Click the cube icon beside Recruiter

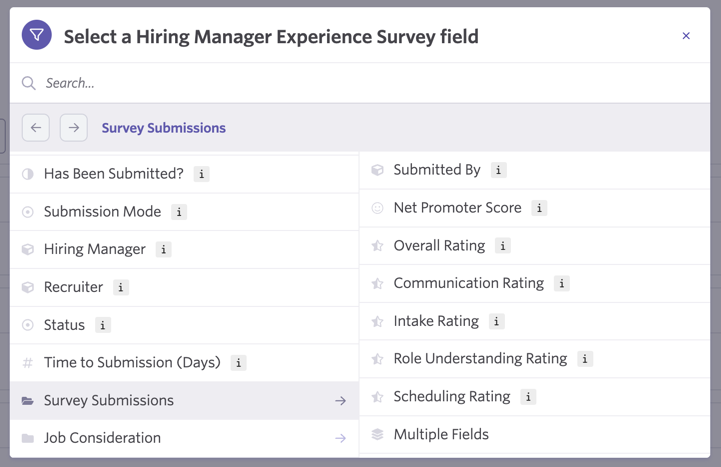[28, 287]
